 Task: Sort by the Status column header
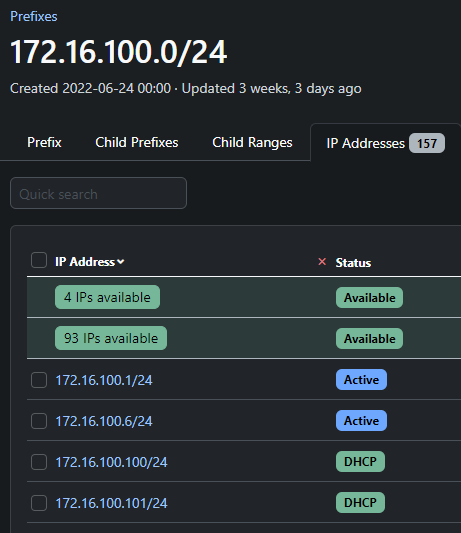[x=353, y=262]
